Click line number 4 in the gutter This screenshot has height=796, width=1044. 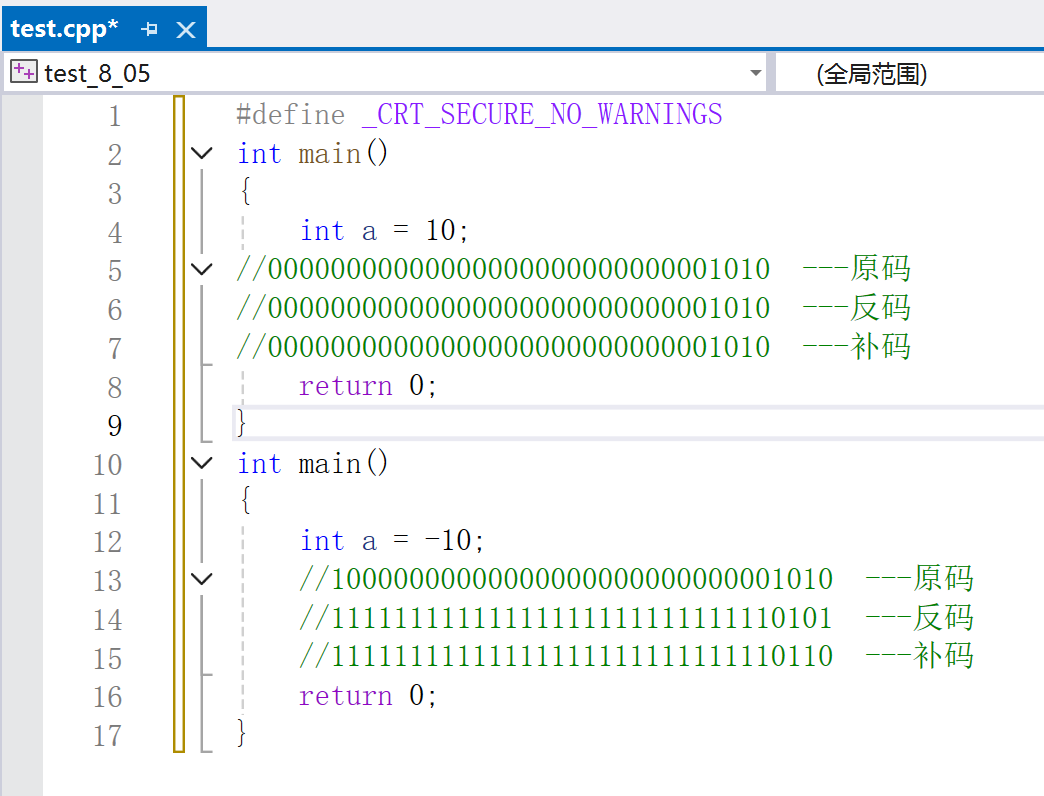coord(115,232)
